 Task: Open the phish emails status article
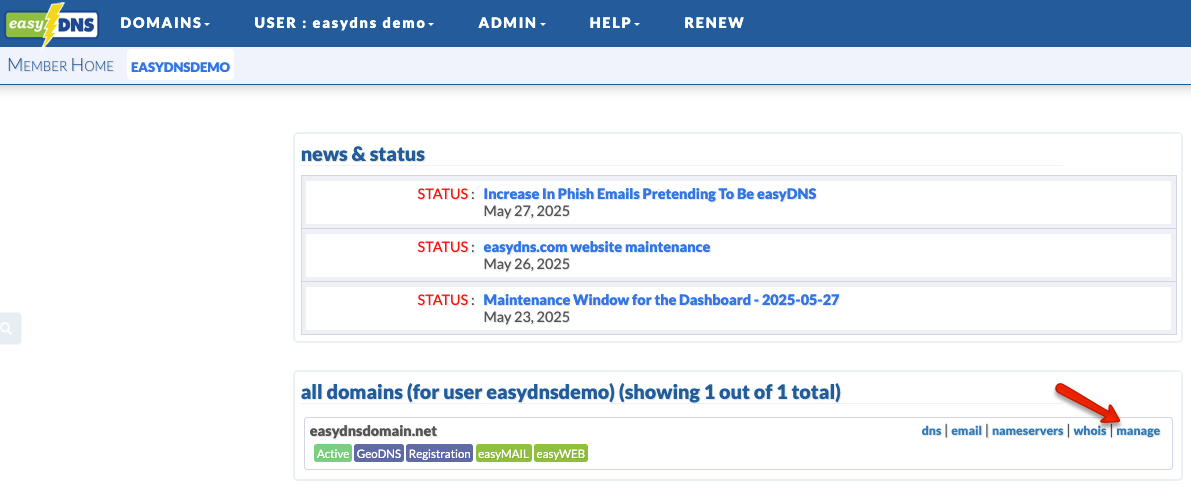(x=649, y=194)
